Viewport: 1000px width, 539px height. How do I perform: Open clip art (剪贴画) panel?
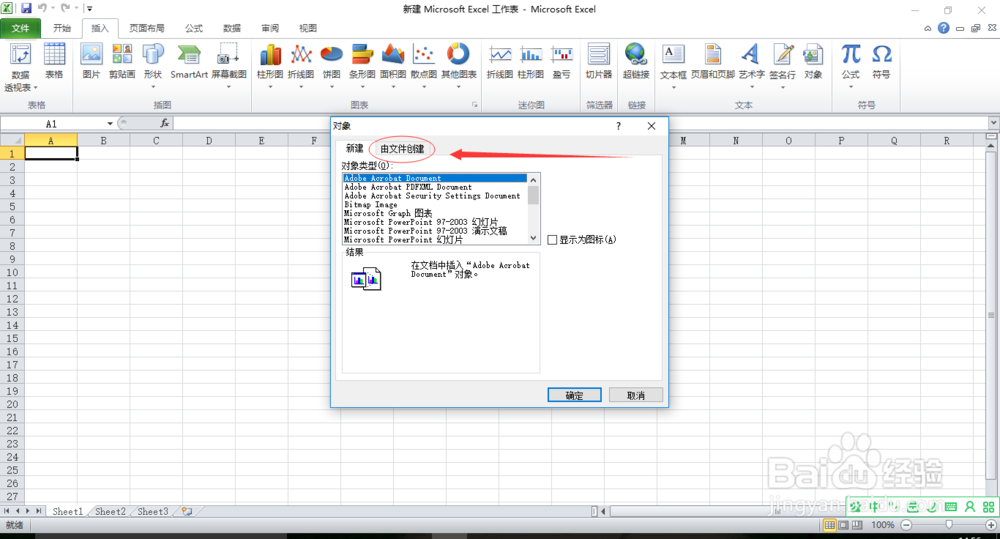122,62
